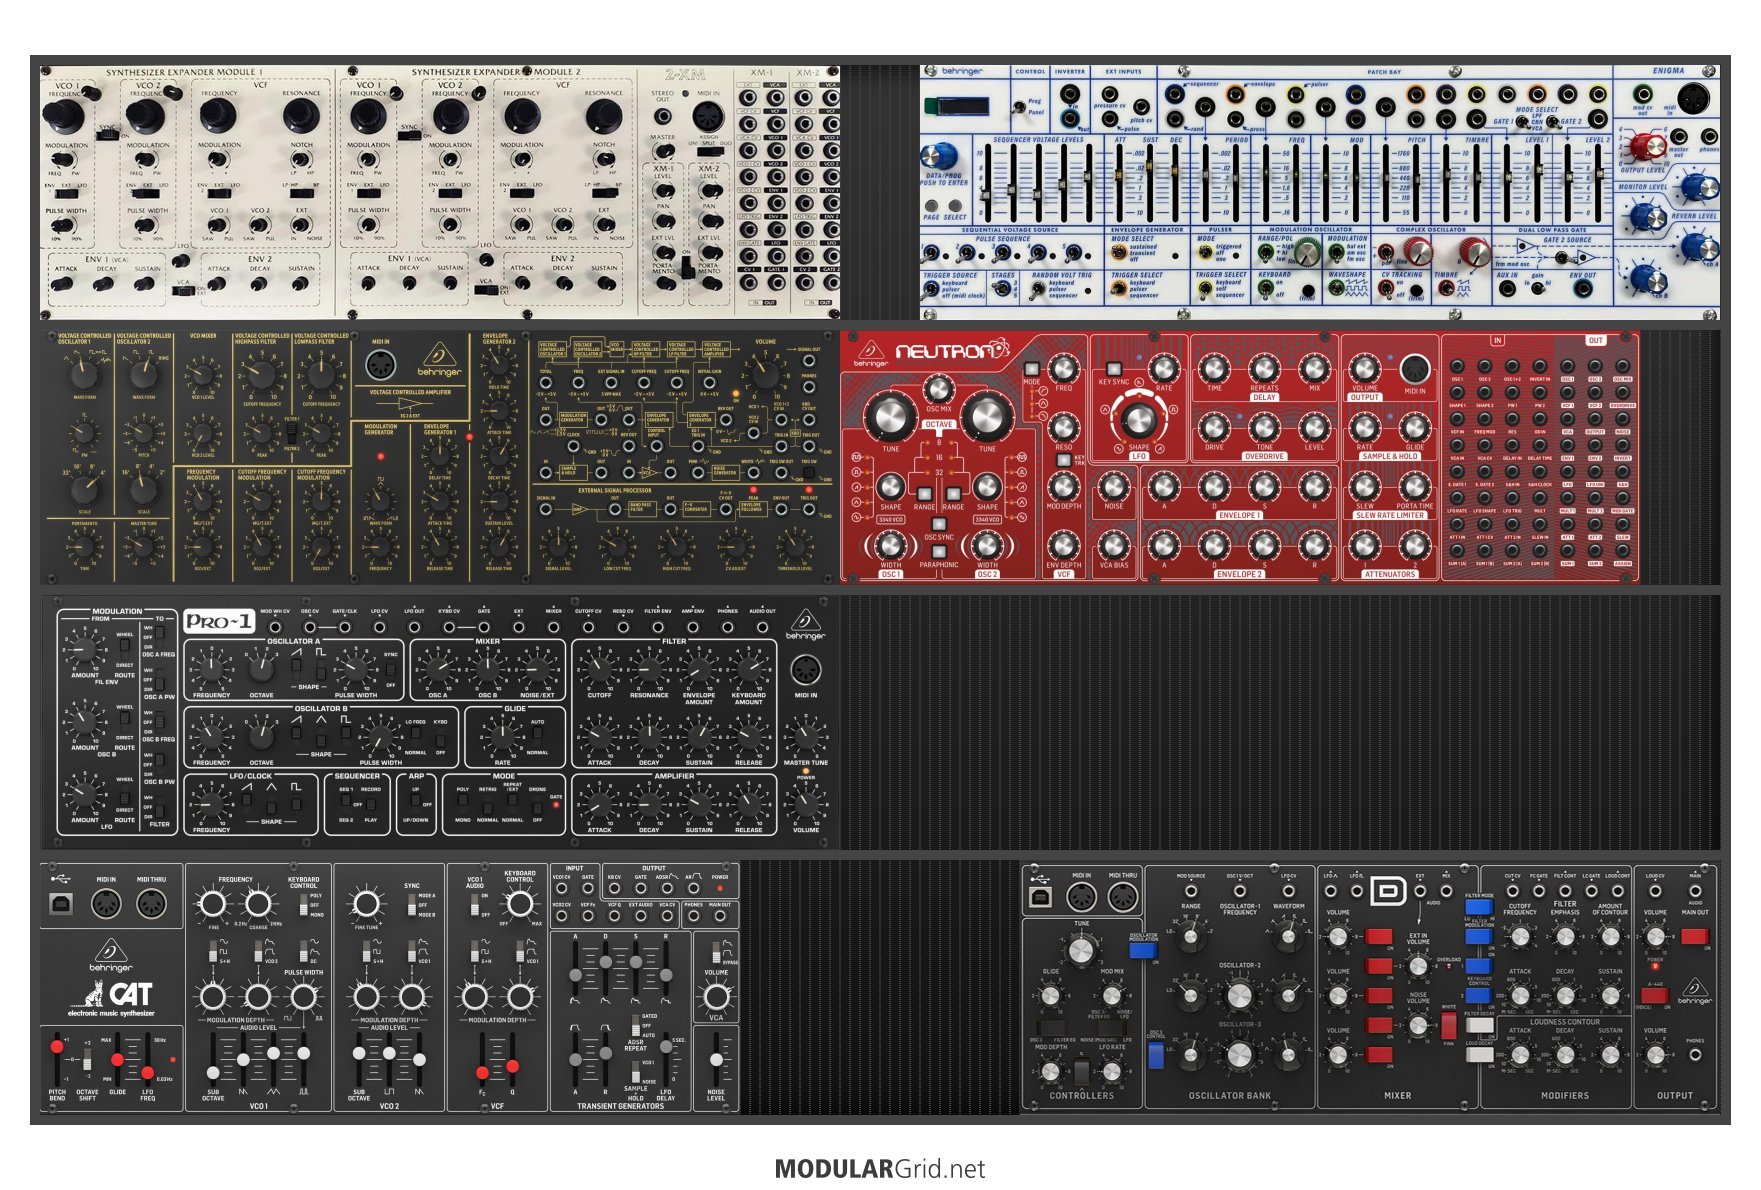Image resolution: width=1761 pixels, height=1190 pixels.
Task: Flip the CAT SYNC mode A/B switch
Action: pyautogui.click(x=412, y=904)
